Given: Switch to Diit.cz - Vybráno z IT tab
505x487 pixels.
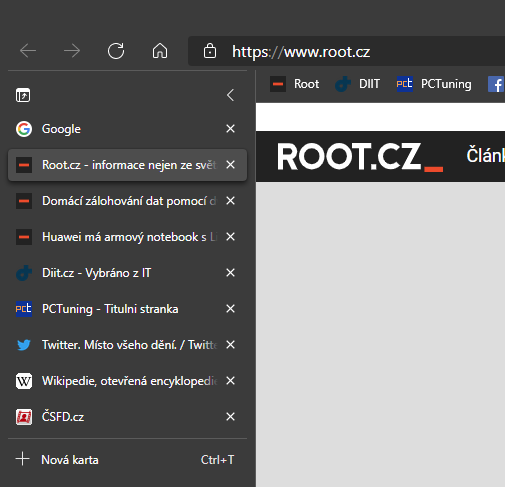Looking at the screenshot, I should click(x=127, y=273).
